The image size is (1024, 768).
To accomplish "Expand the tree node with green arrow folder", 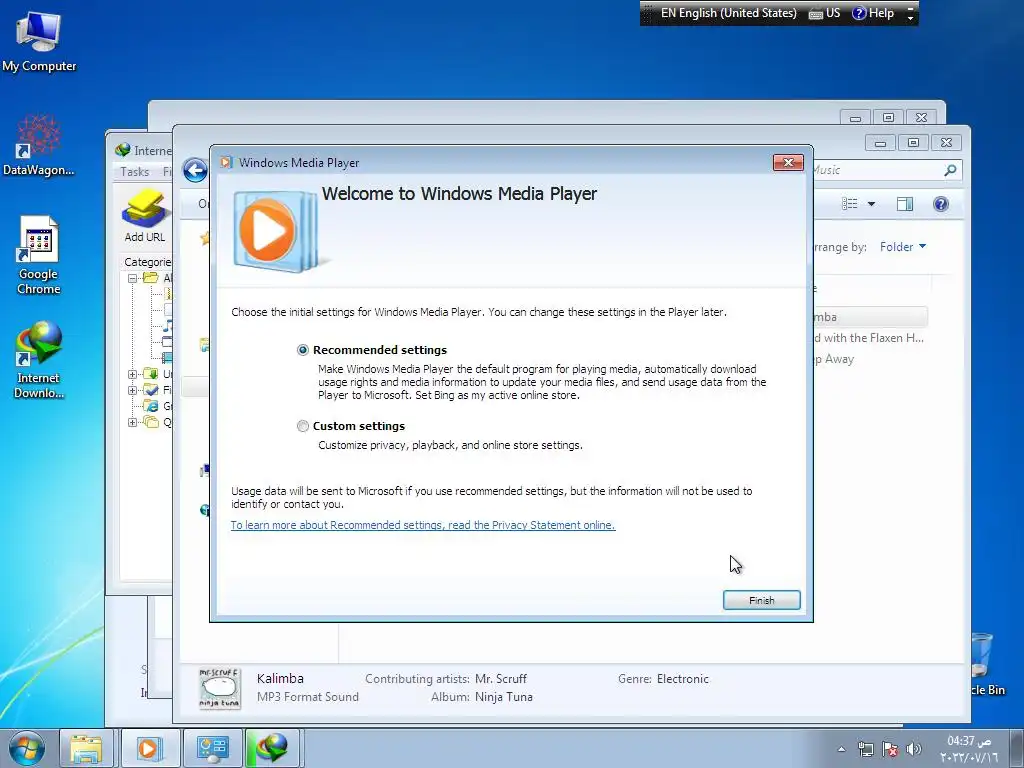I will point(133,374).
